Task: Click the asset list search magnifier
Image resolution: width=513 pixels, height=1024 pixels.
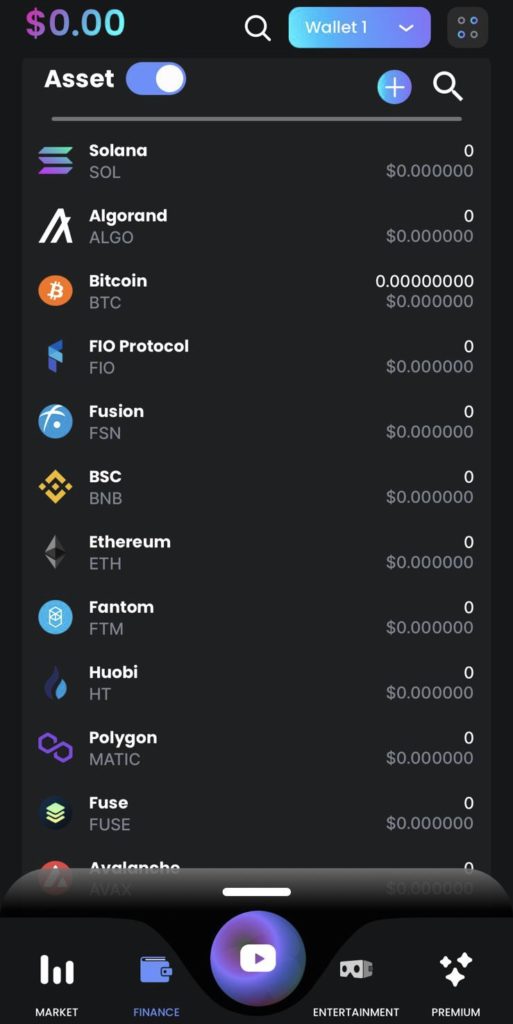Action: [x=448, y=86]
